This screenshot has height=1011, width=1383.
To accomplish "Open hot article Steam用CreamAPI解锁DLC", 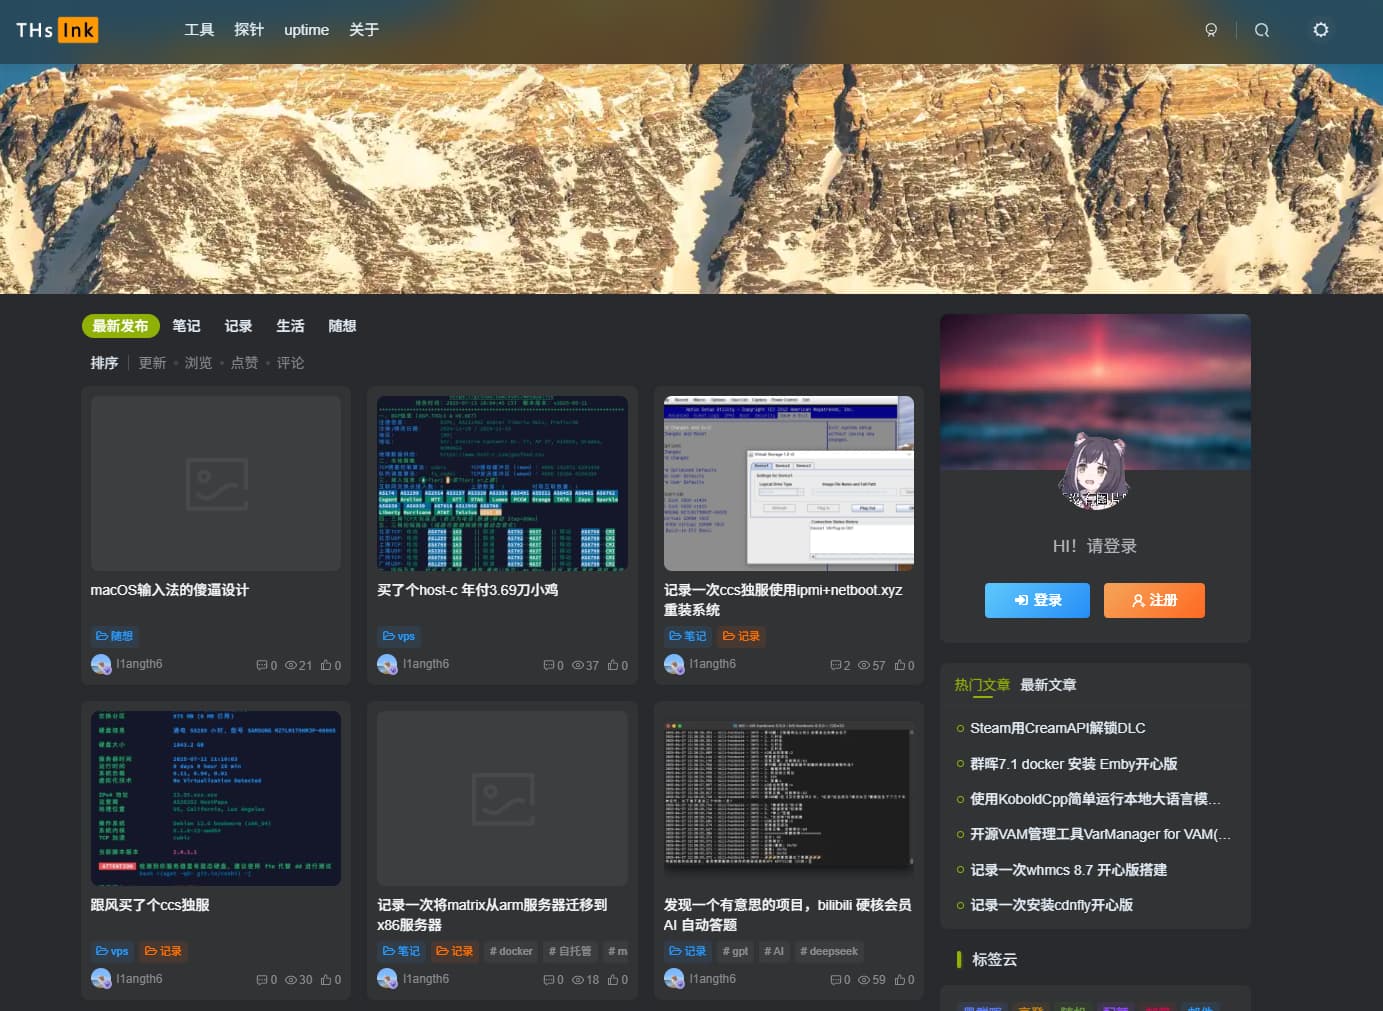I will 1057,728.
